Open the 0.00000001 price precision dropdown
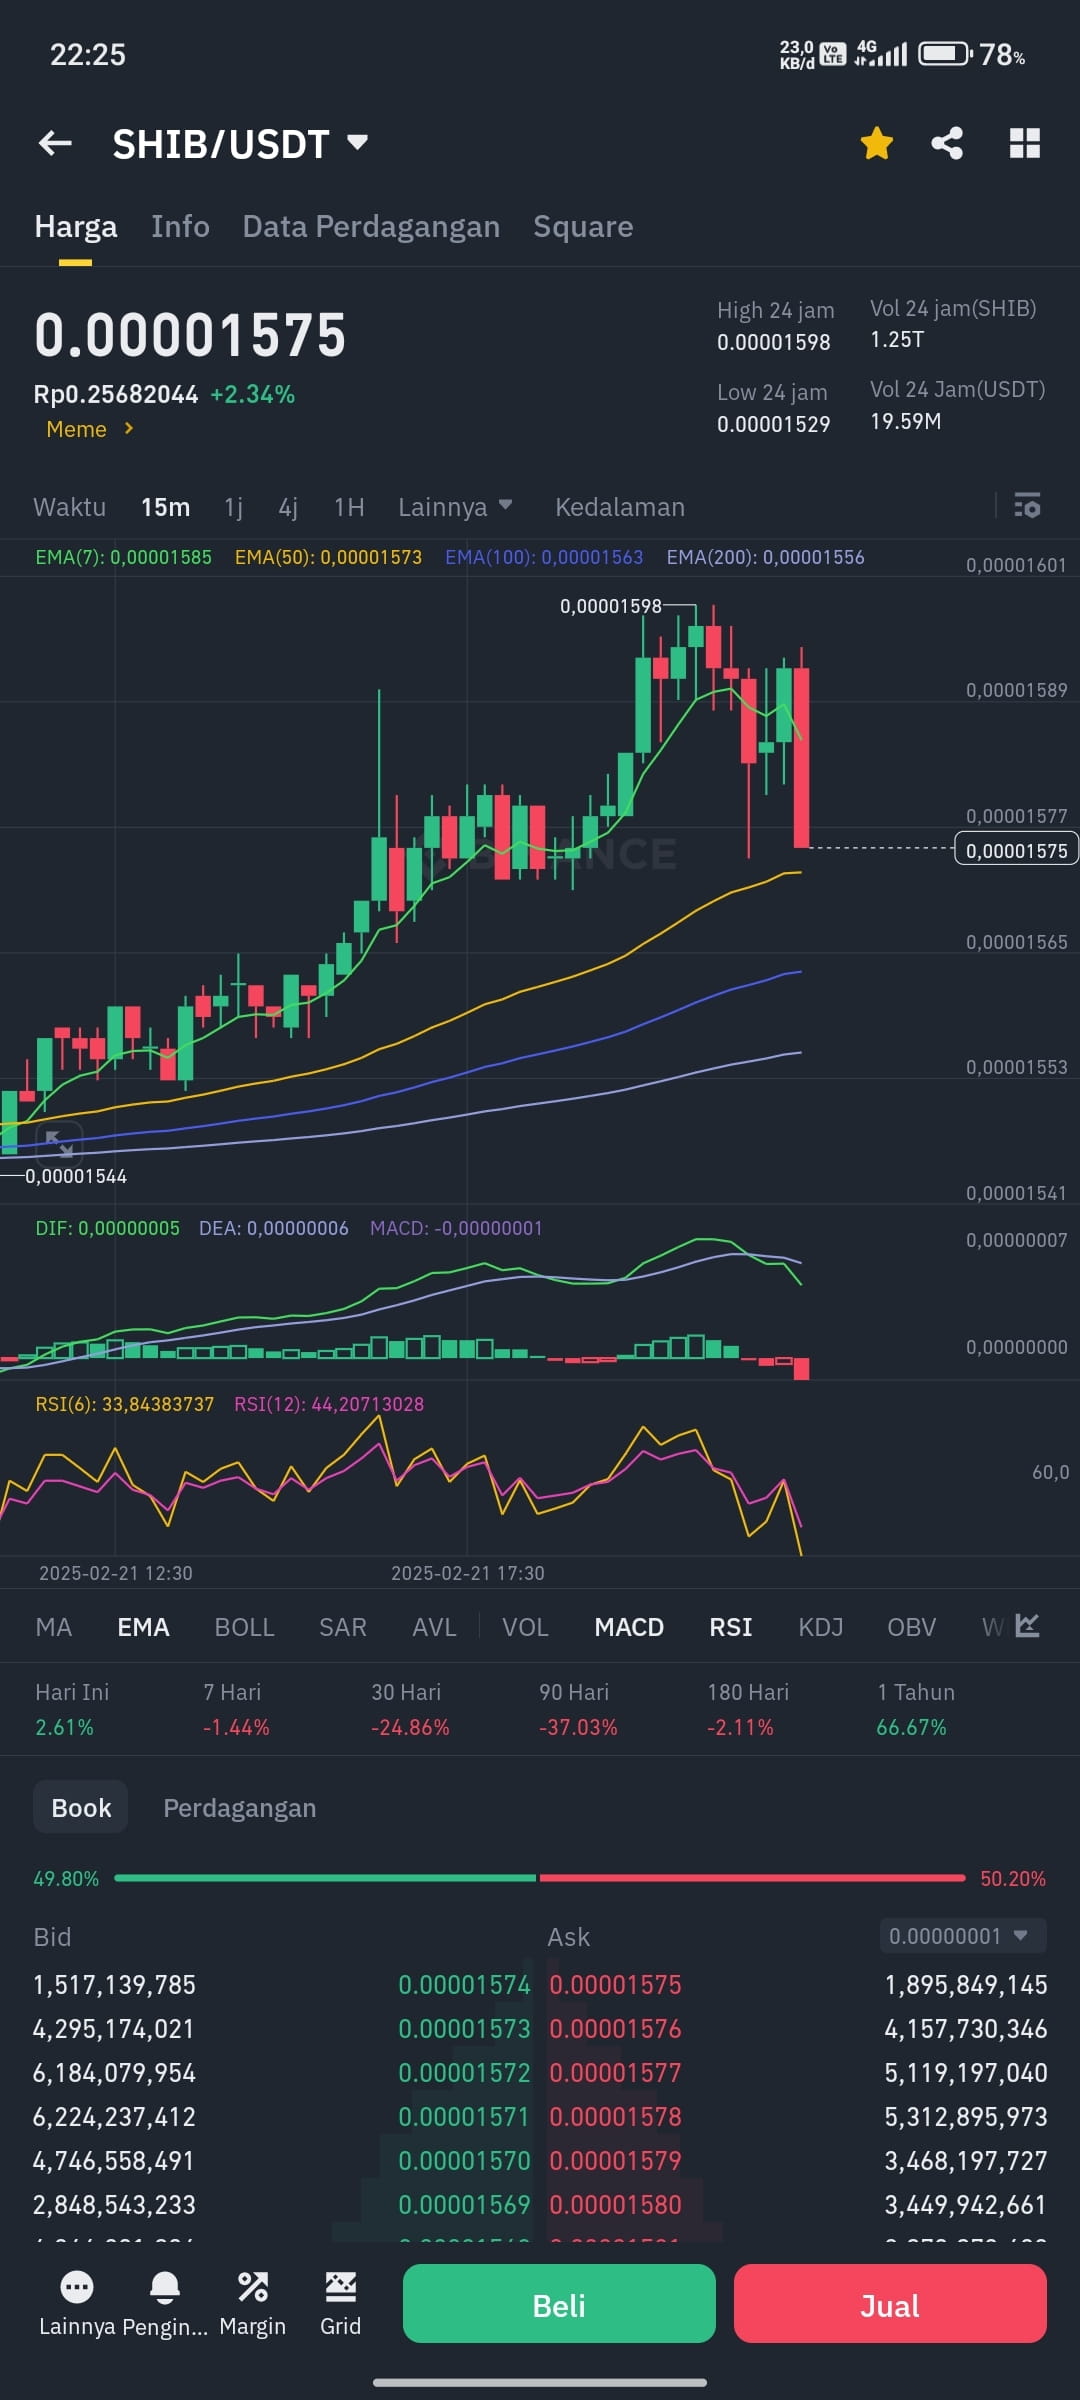1080x2400 pixels. (963, 1936)
